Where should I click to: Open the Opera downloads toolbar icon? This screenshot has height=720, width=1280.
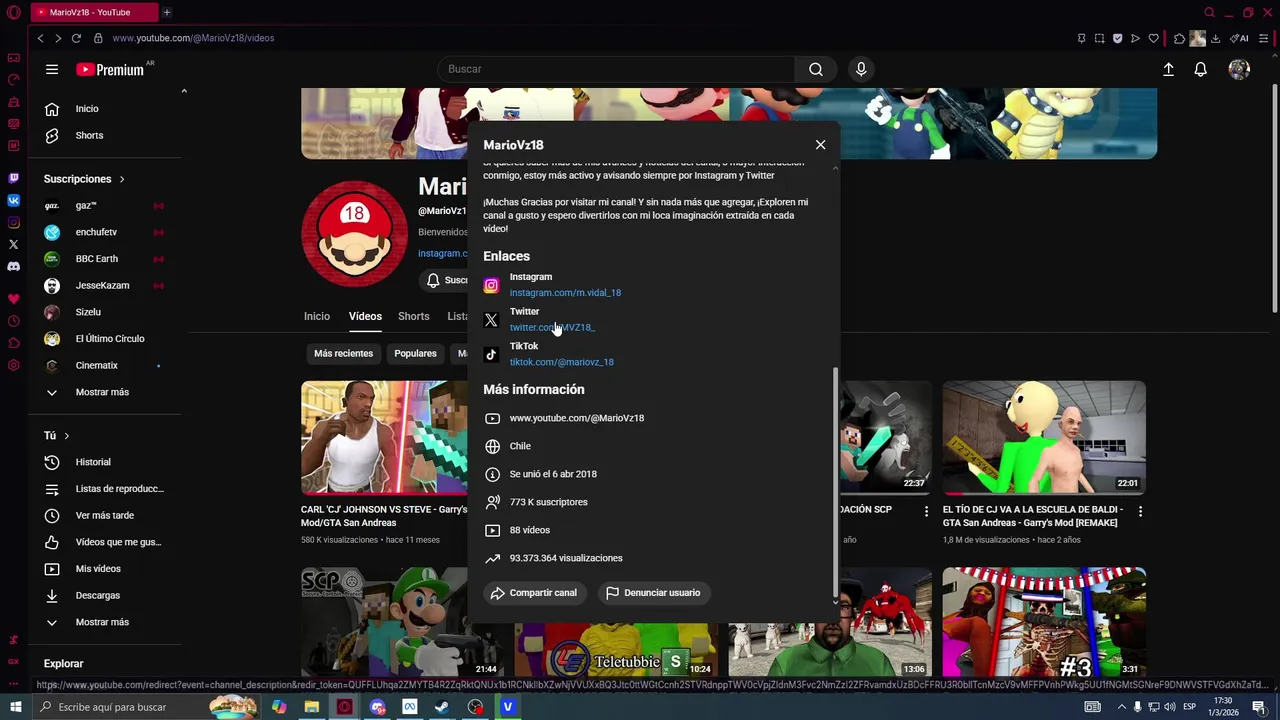(x=1215, y=38)
